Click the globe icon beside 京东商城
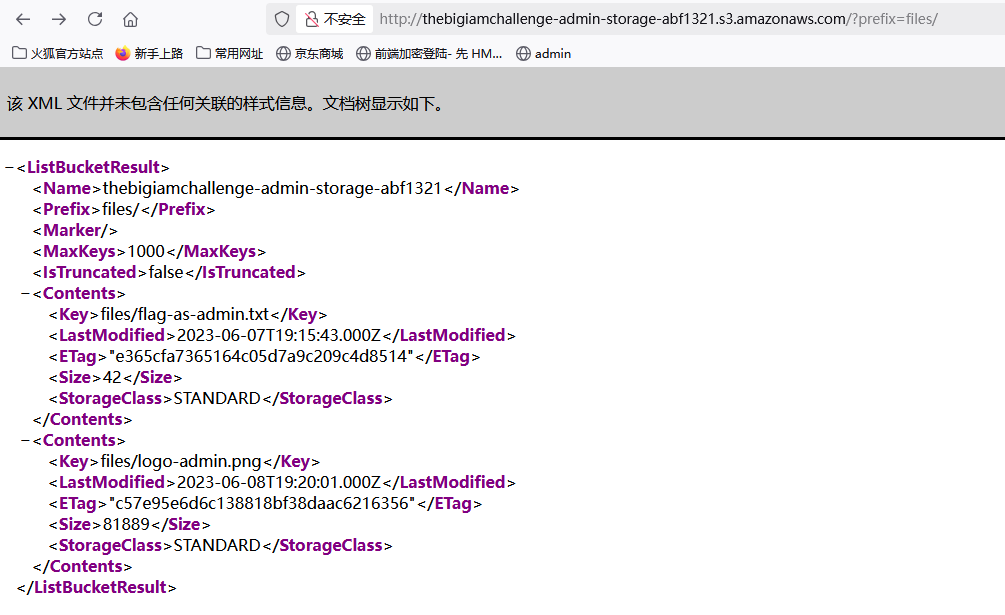1005x615 pixels. [283, 54]
